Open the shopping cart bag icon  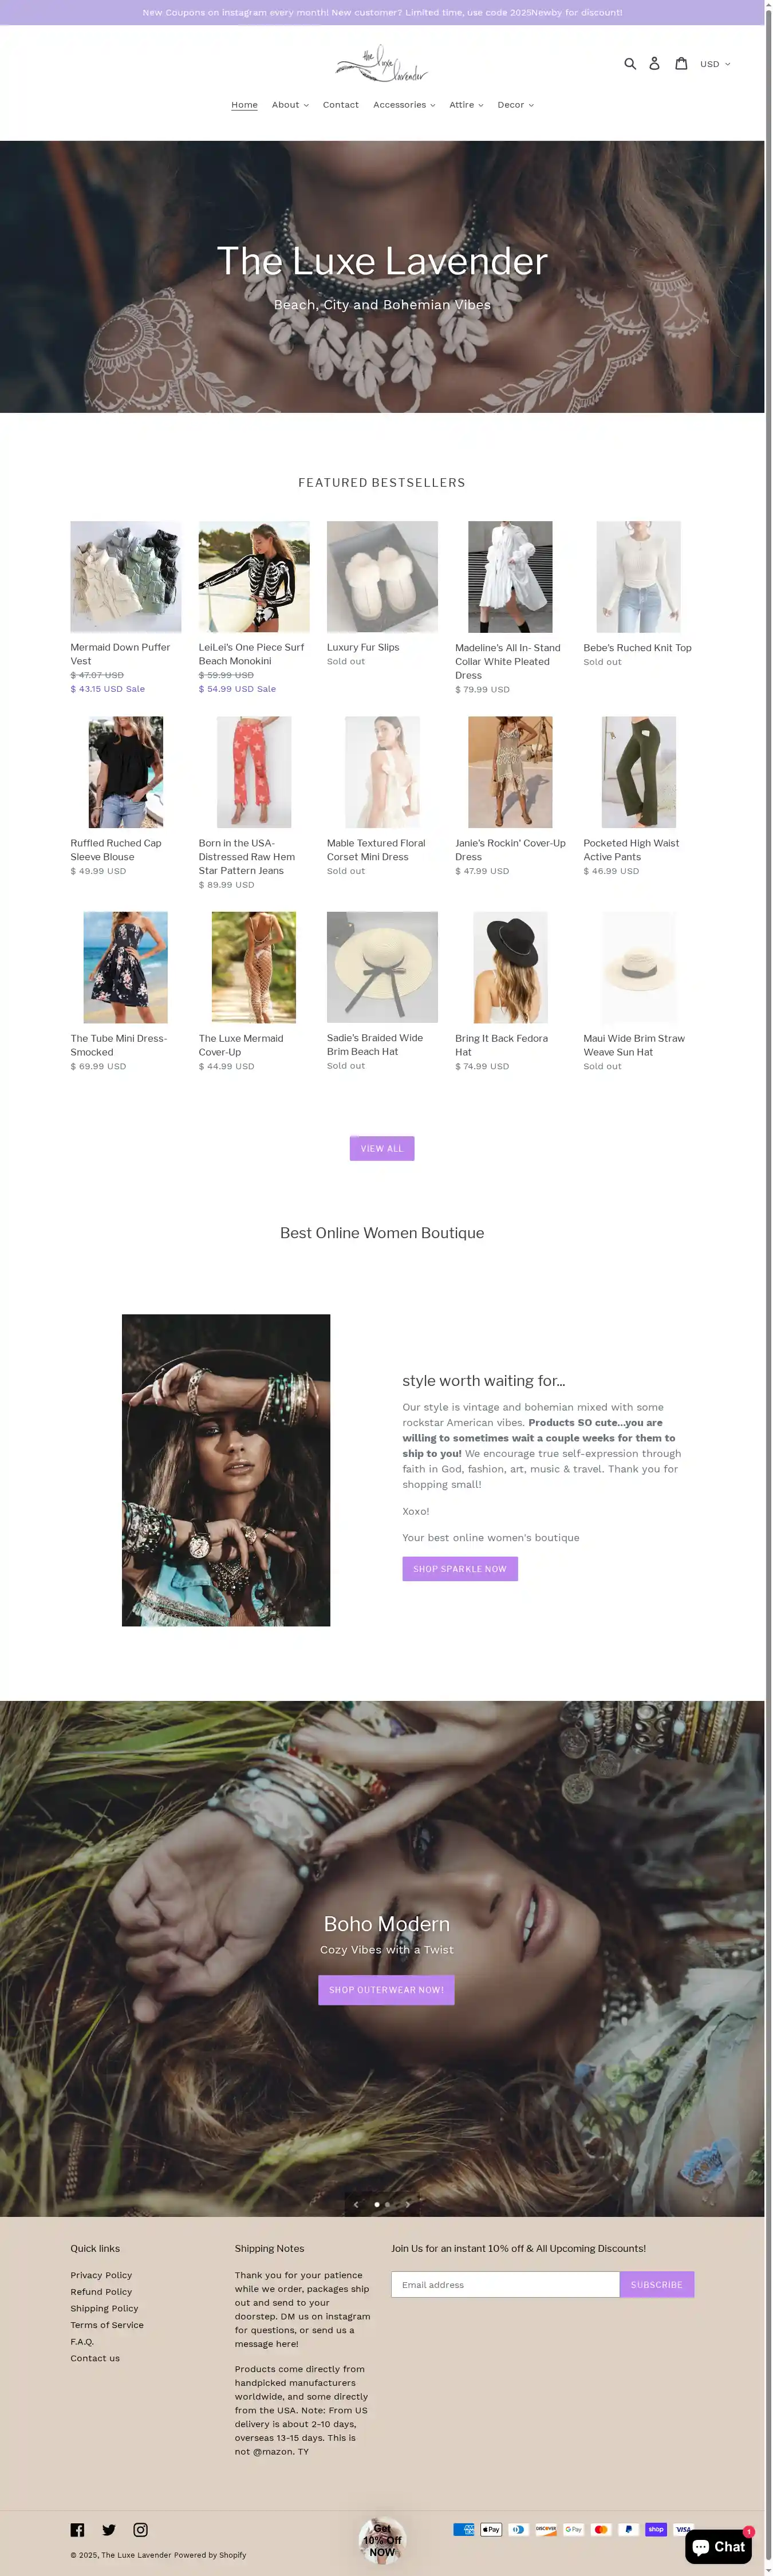click(681, 63)
